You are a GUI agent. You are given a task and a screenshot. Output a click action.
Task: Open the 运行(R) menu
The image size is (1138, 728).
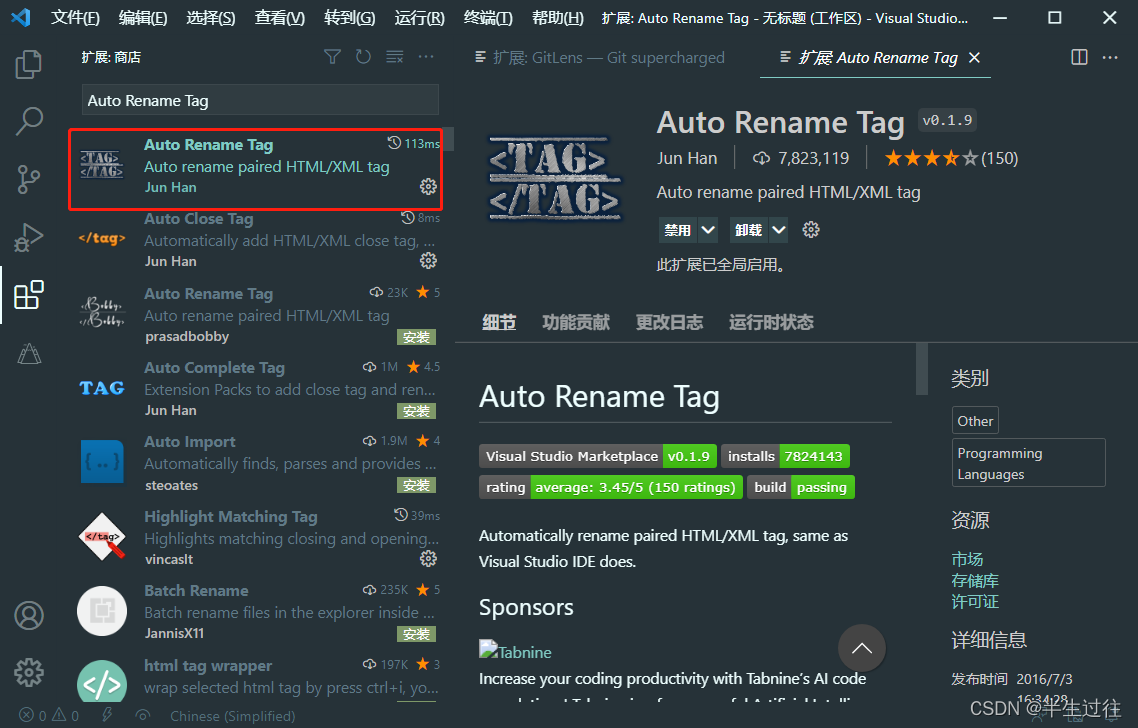click(x=419, y=18)
